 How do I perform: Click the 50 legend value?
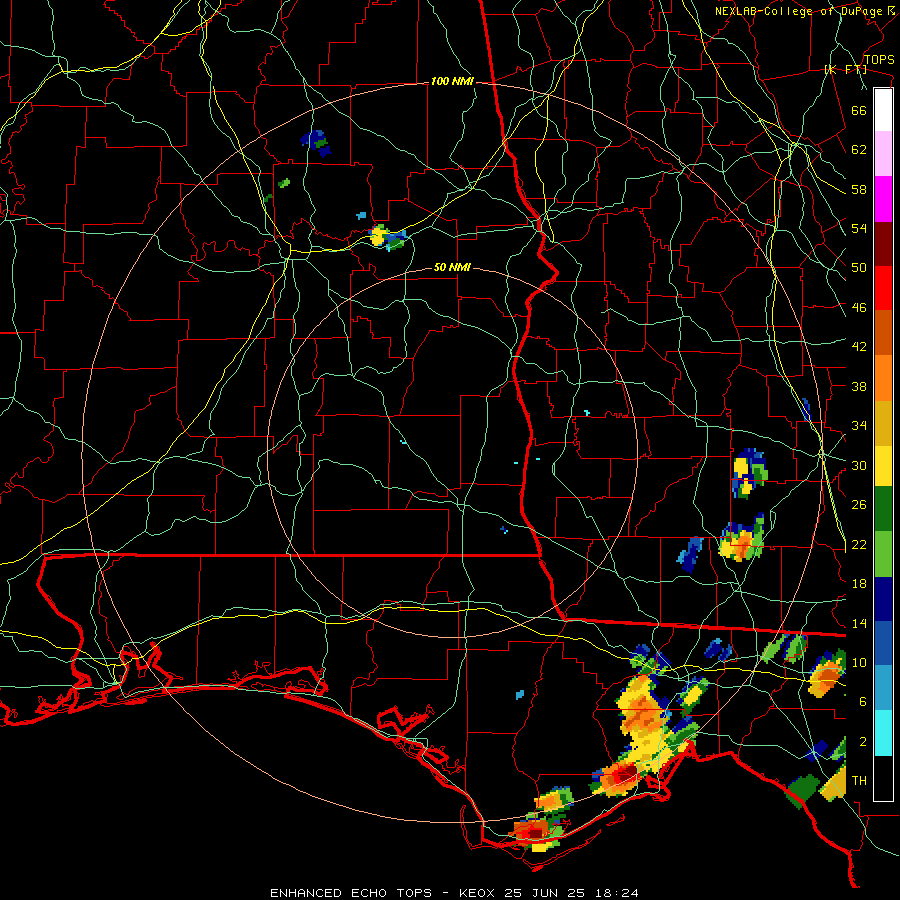click(x=859, y=268)
